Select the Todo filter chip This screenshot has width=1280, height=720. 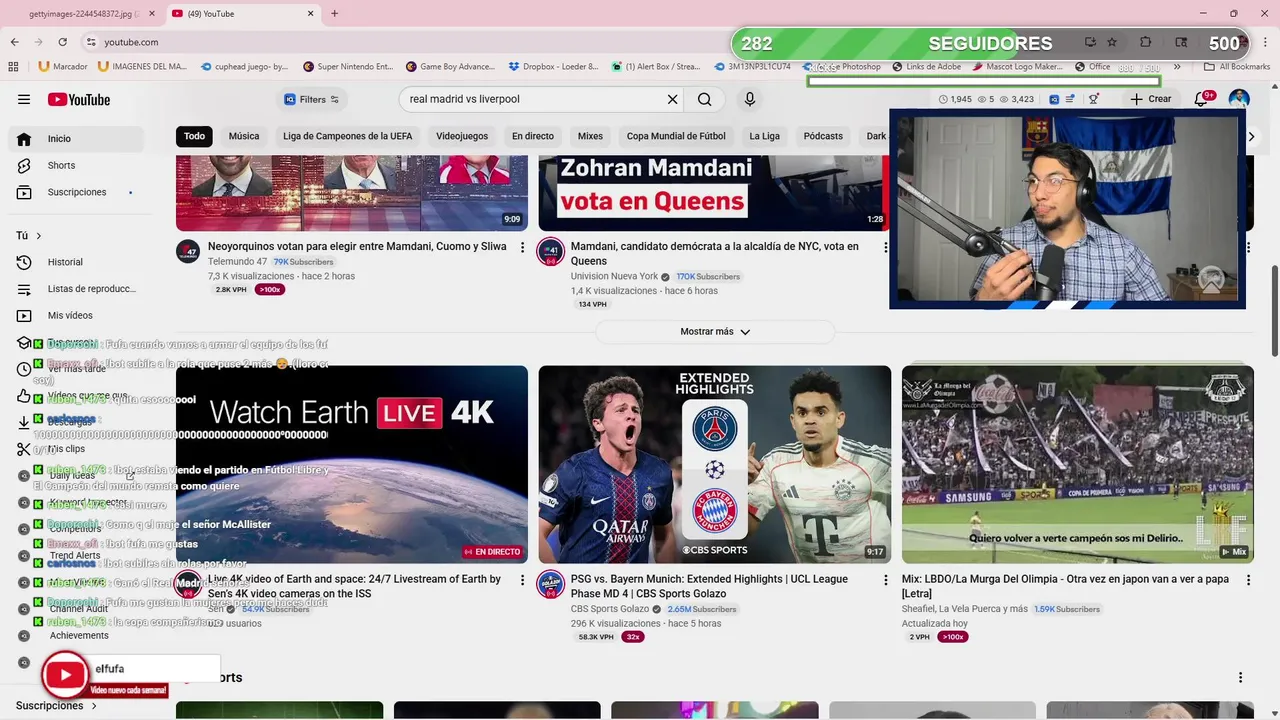pos(194,136)
